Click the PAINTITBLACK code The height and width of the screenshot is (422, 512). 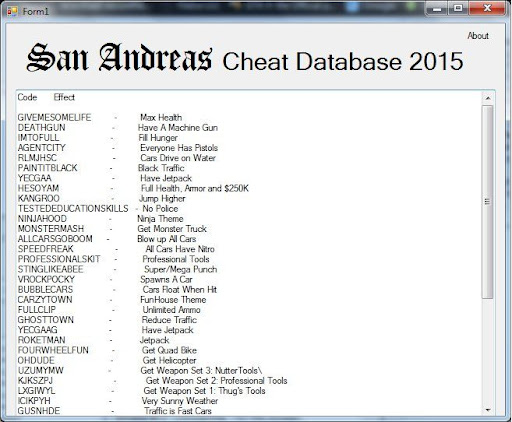point(48,168)
